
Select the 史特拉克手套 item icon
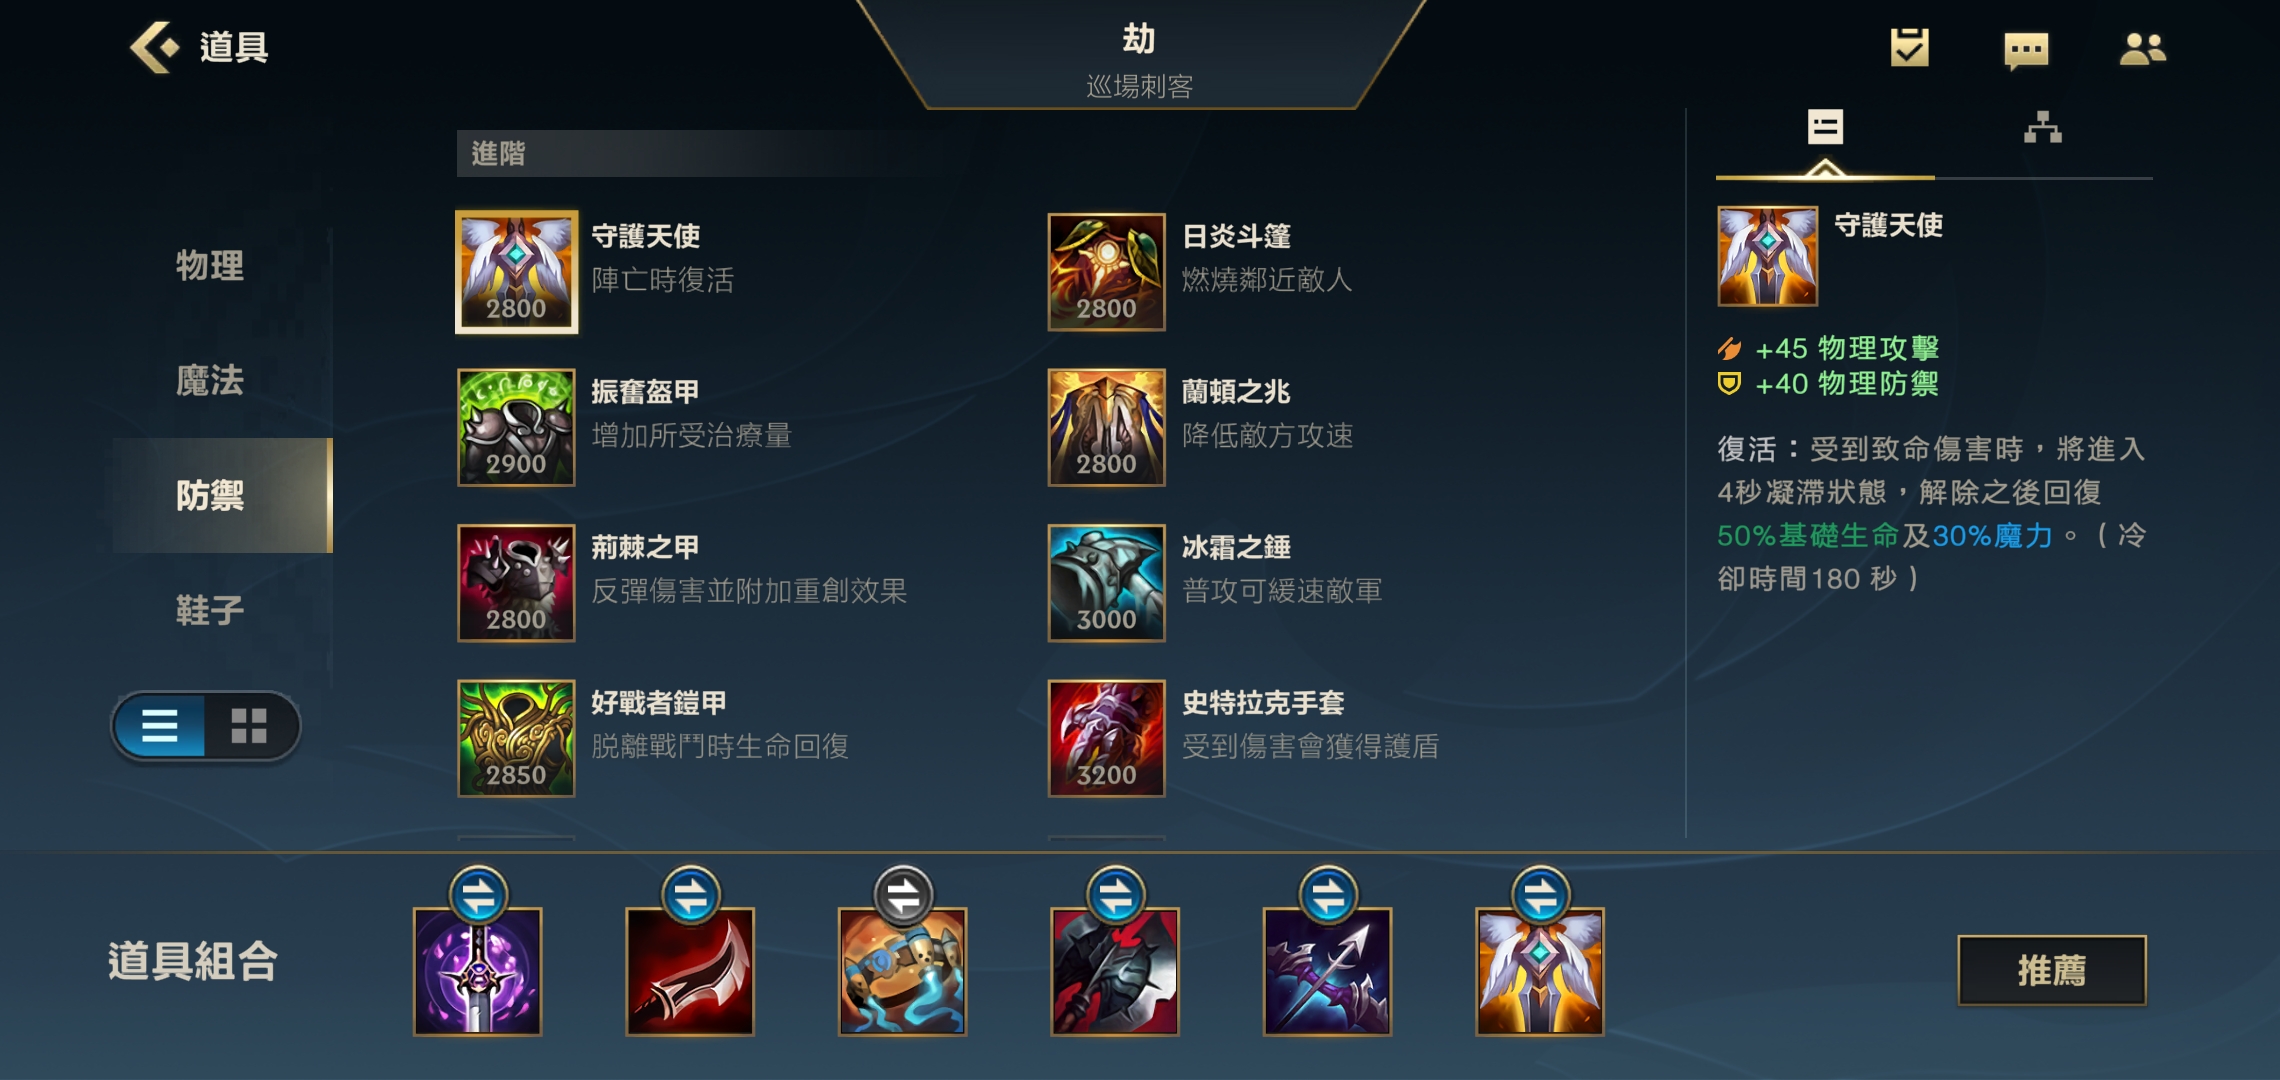click(x=1106, y=738)
